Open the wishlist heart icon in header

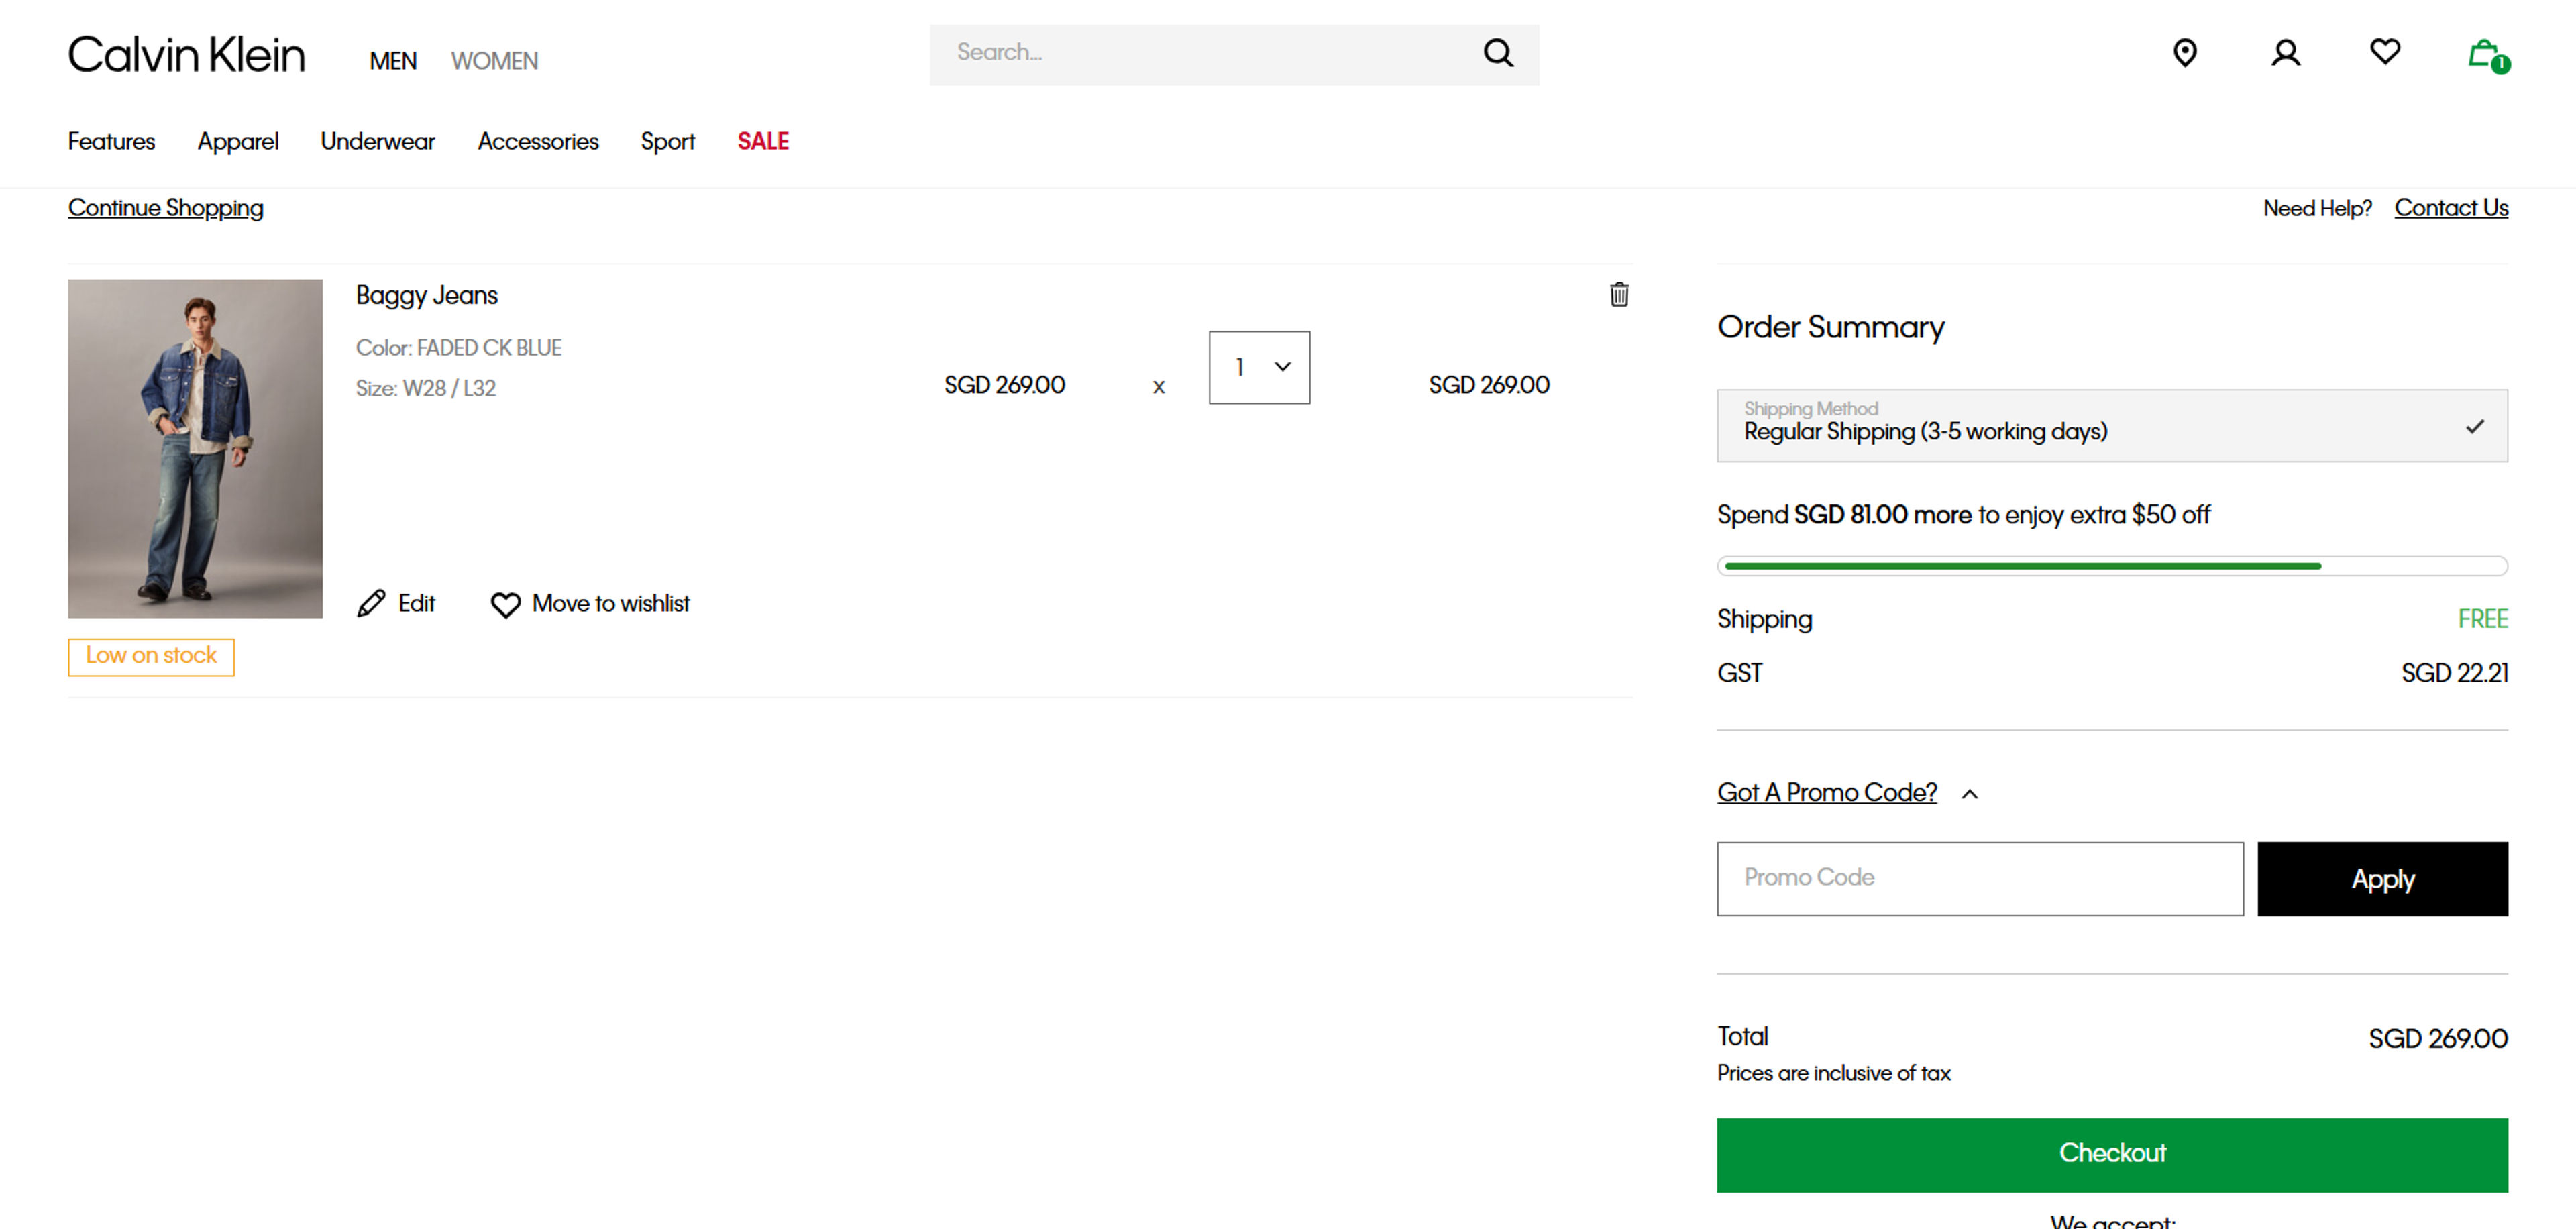[2384, 51]
